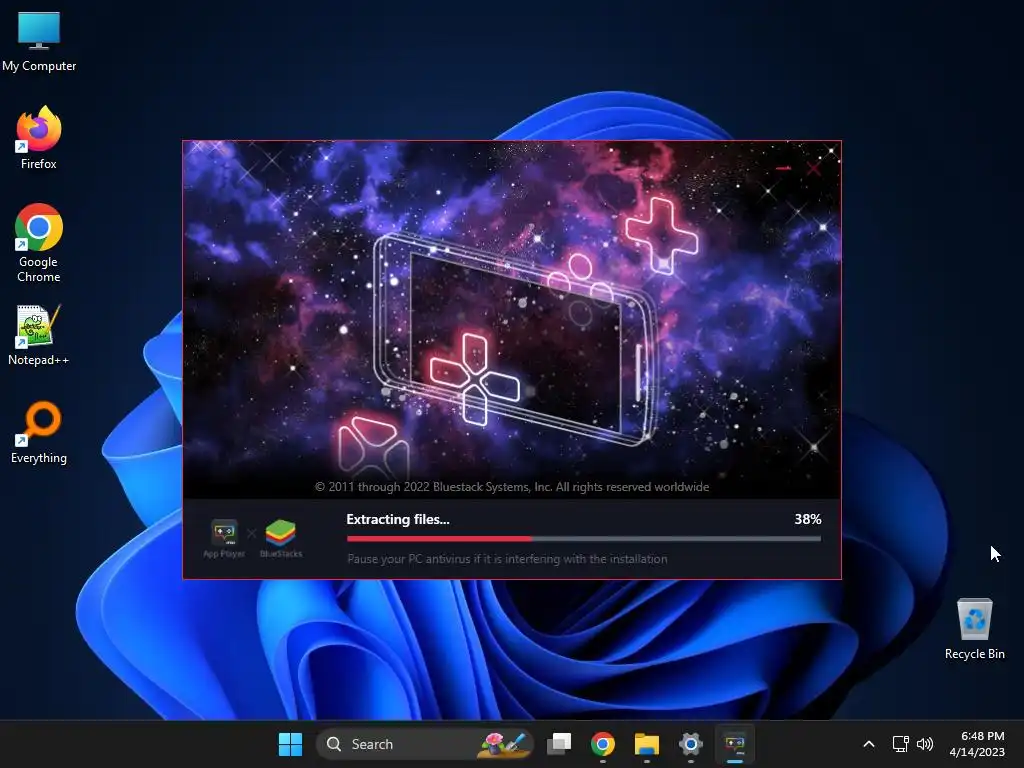
Task: Close the BlueStacks installer window
Action: 814,168
